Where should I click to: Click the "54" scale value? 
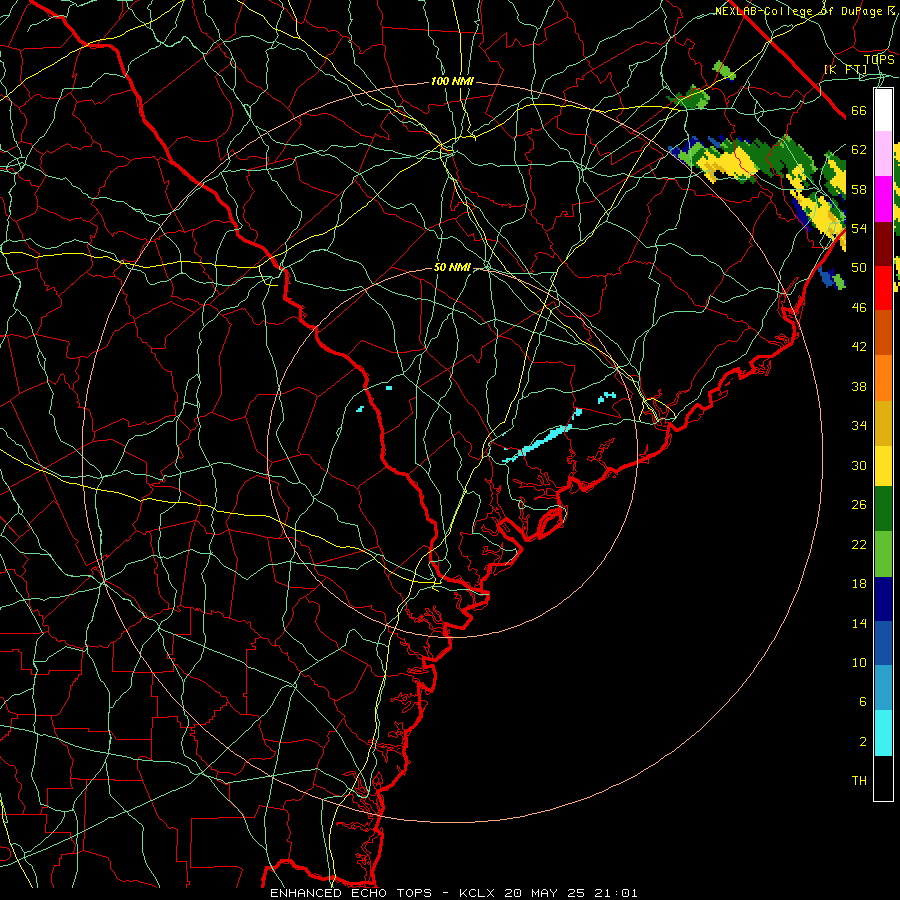859,228
